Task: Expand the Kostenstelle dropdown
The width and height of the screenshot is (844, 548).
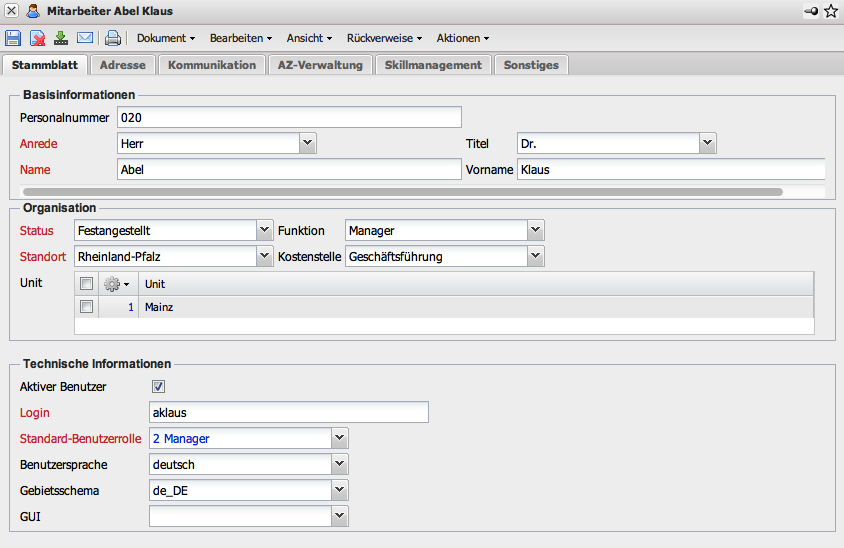Action: [x=536, y=257]
